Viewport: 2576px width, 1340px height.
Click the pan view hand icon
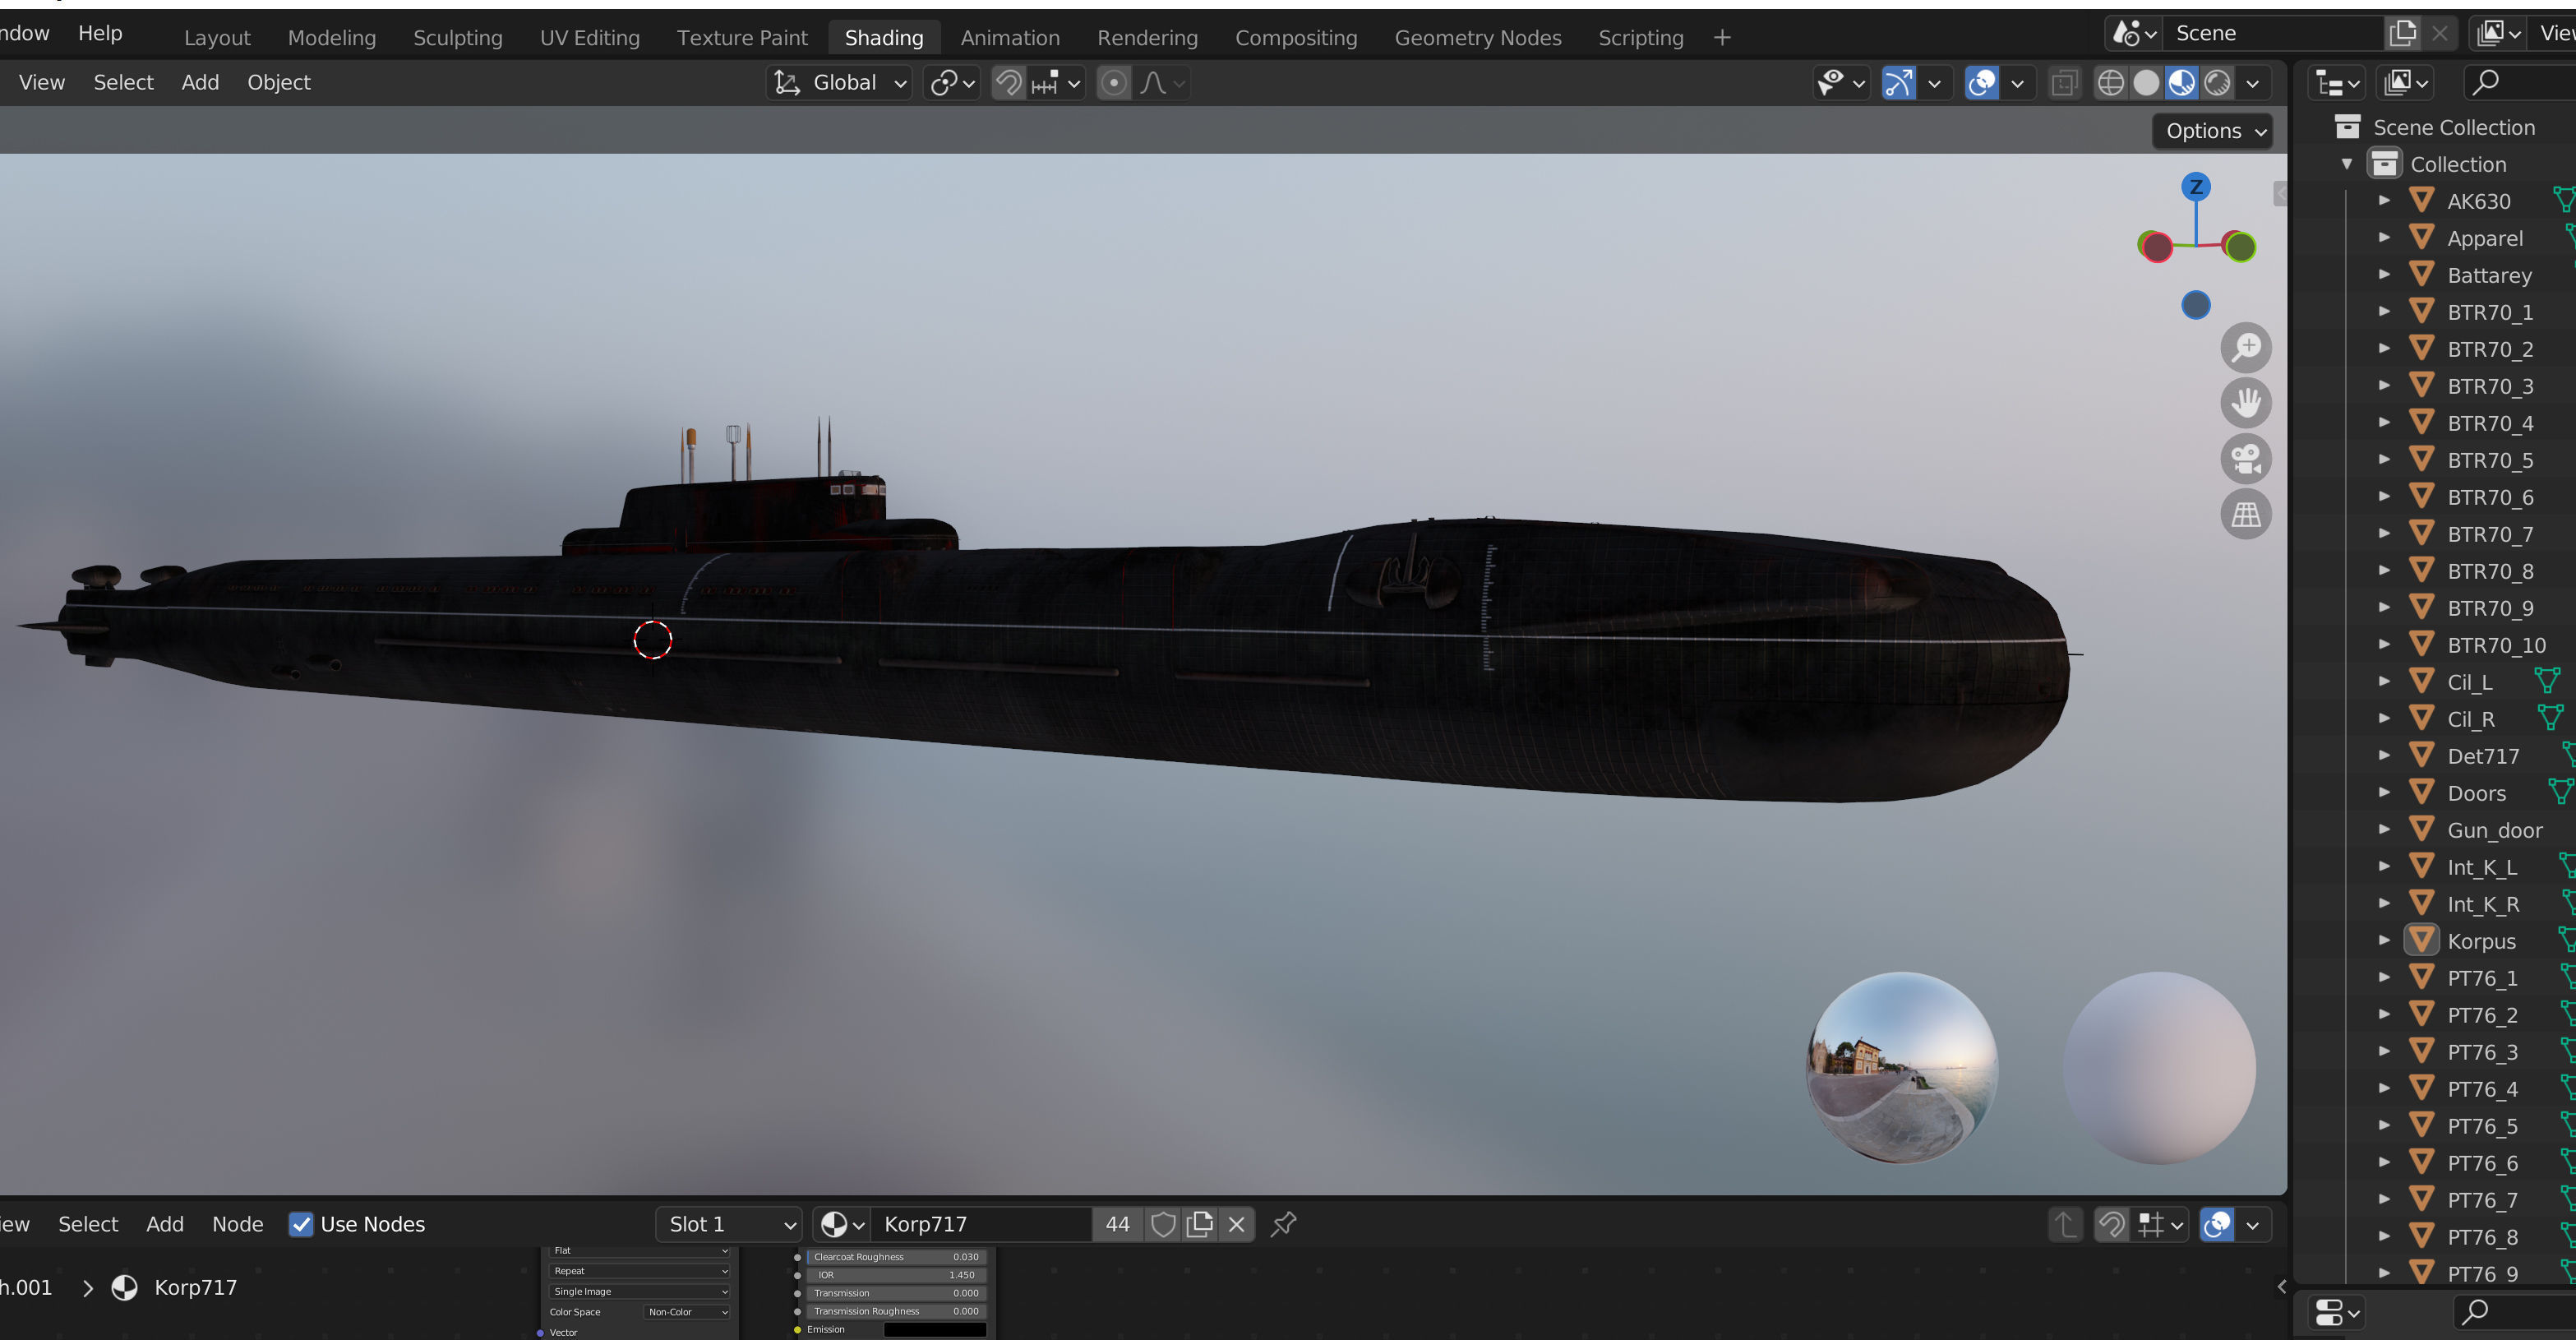point(2246,403)
